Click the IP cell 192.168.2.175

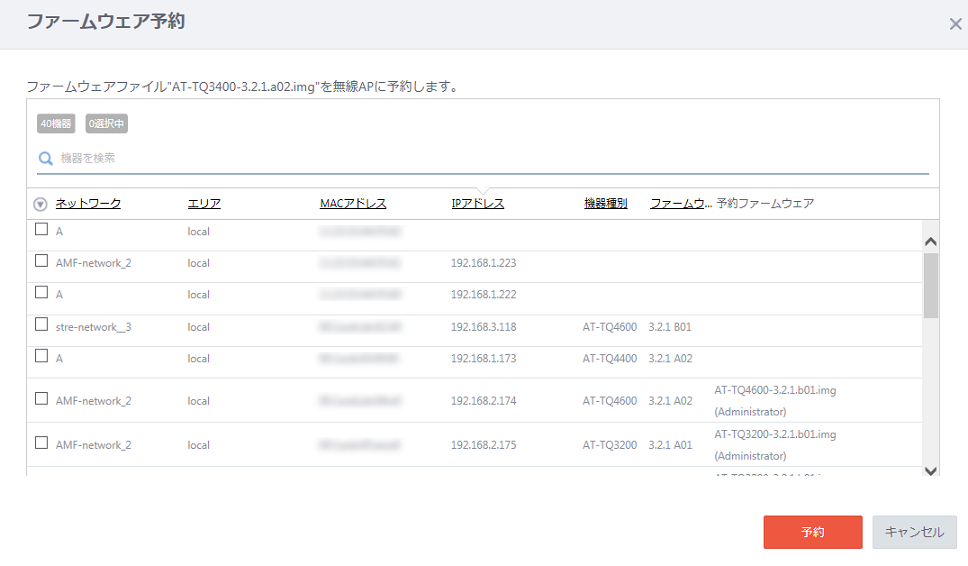pyautogui.click(x=483, y=445)
